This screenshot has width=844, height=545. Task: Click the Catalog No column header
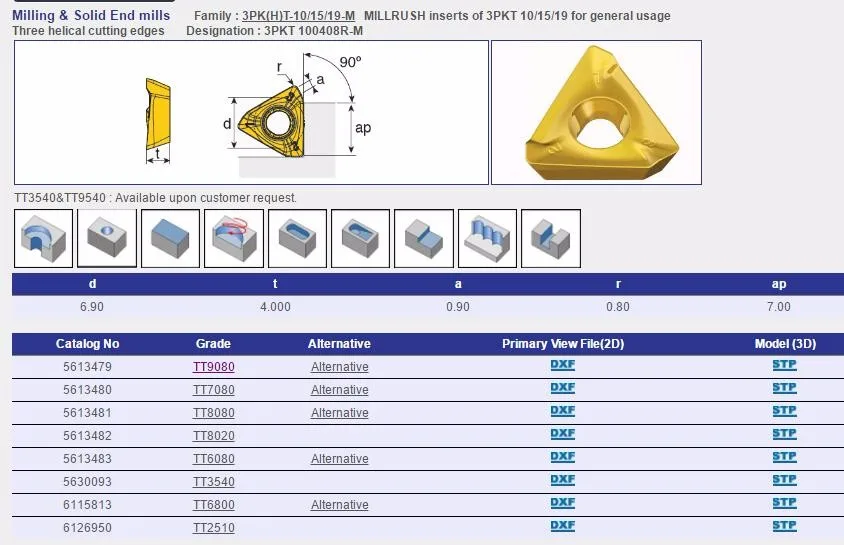click(88, 344)
